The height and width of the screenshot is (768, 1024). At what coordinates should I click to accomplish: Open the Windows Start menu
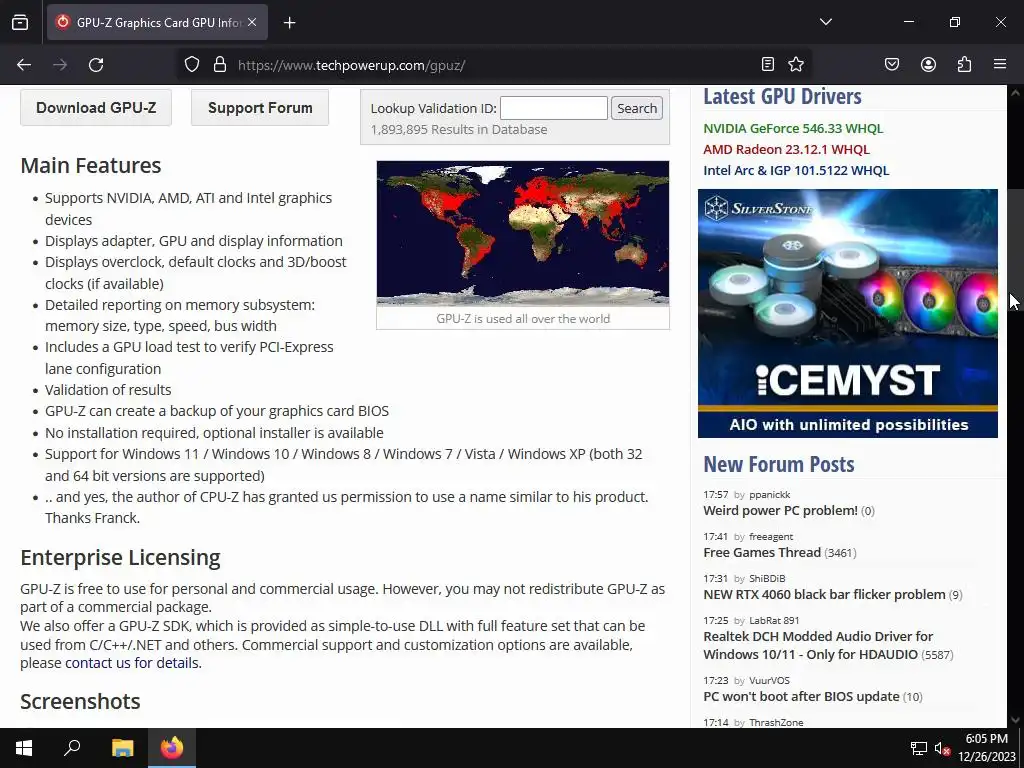point(24,748)
